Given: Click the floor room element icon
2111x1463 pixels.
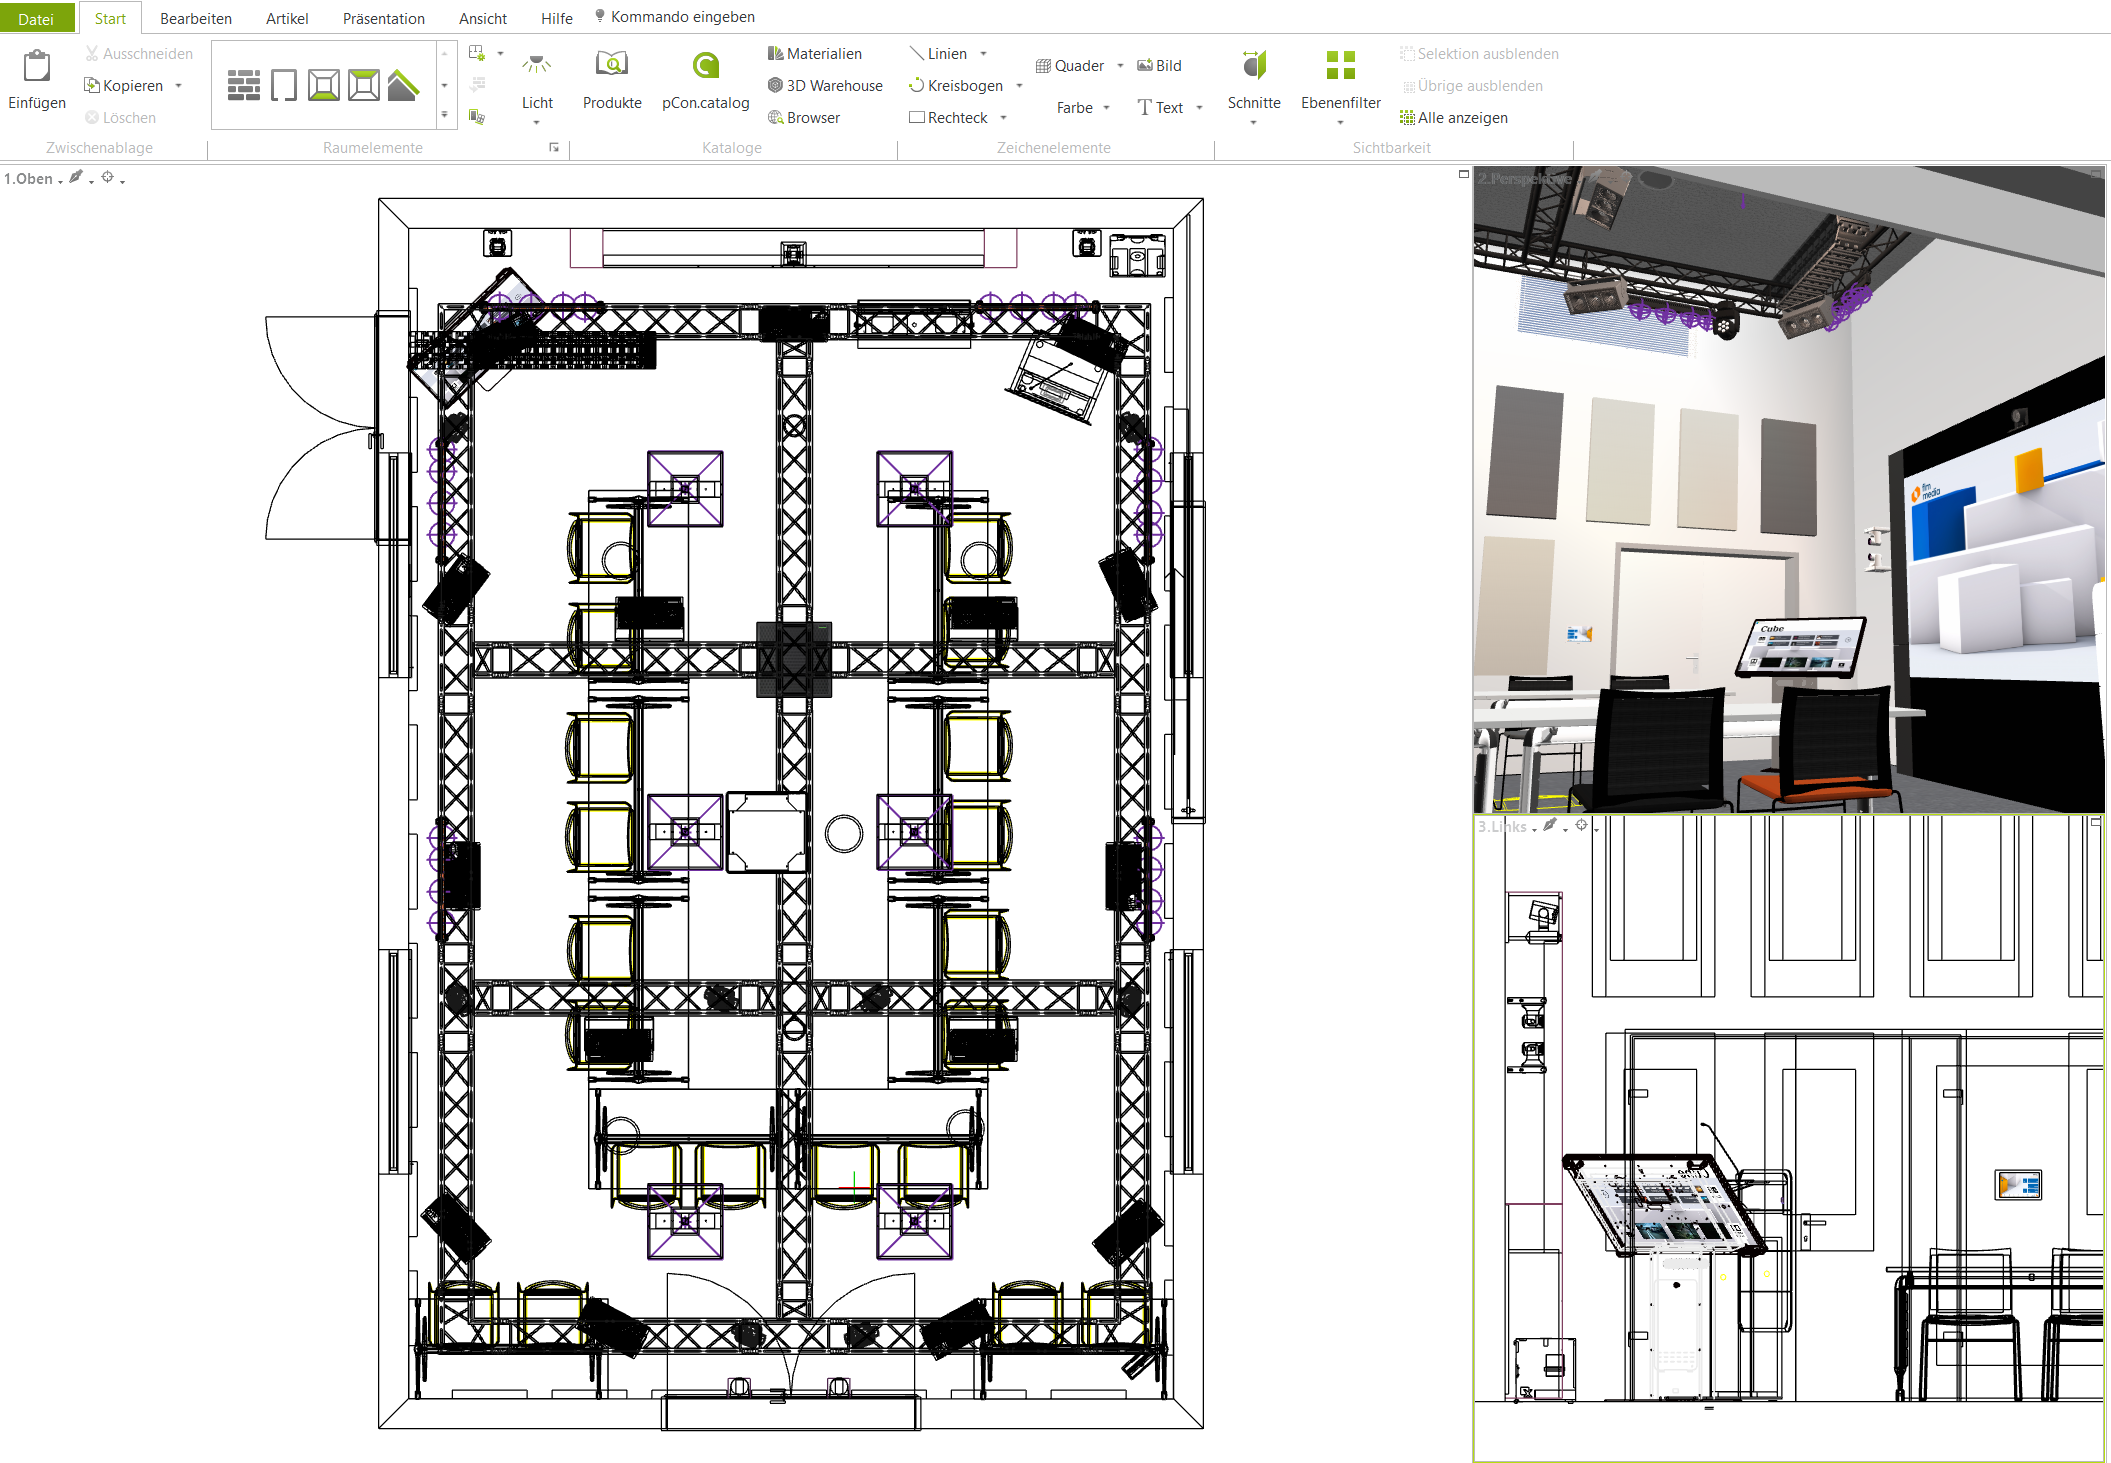Looking at the screenshot, I should [324, 86].
